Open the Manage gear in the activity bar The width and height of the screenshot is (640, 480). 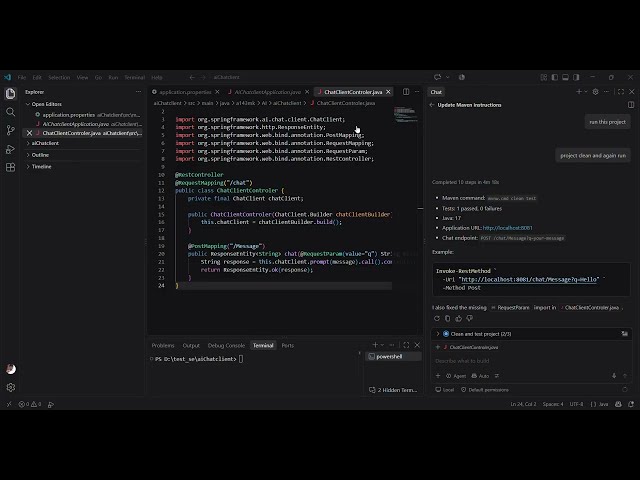[11, 387]
